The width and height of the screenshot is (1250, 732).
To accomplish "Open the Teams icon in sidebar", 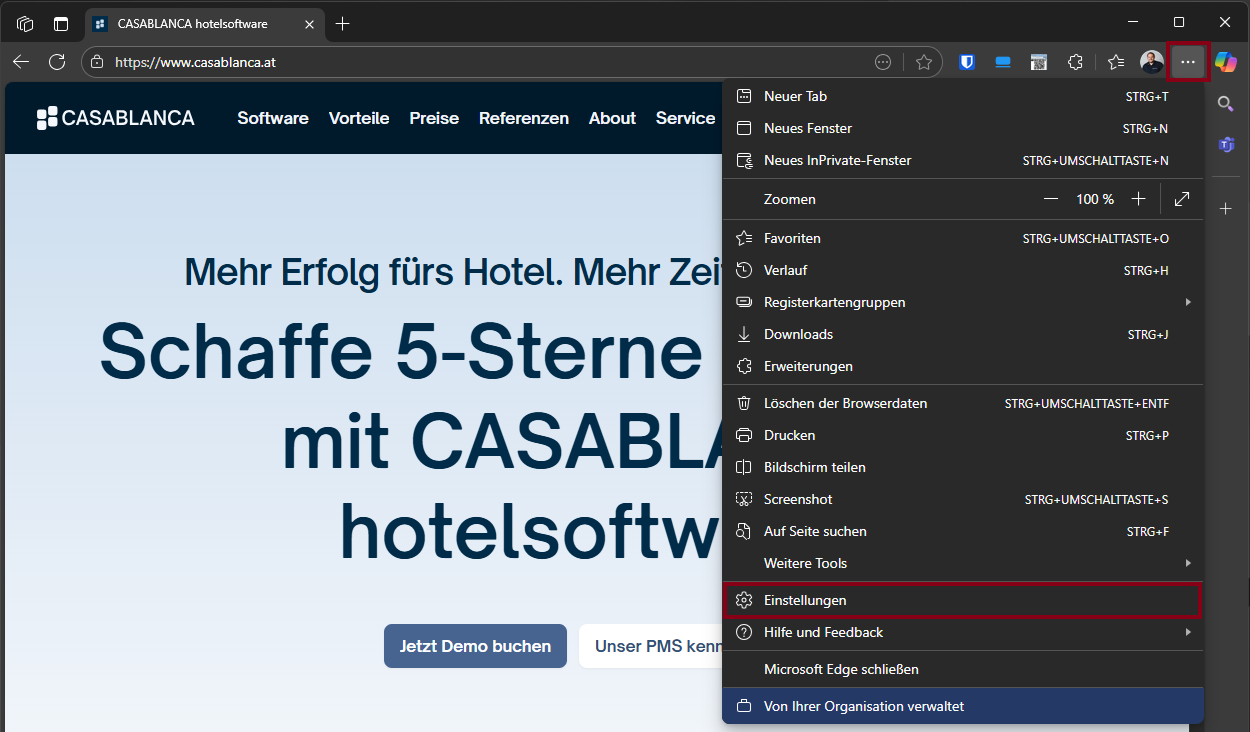I will click(1226, 145).
